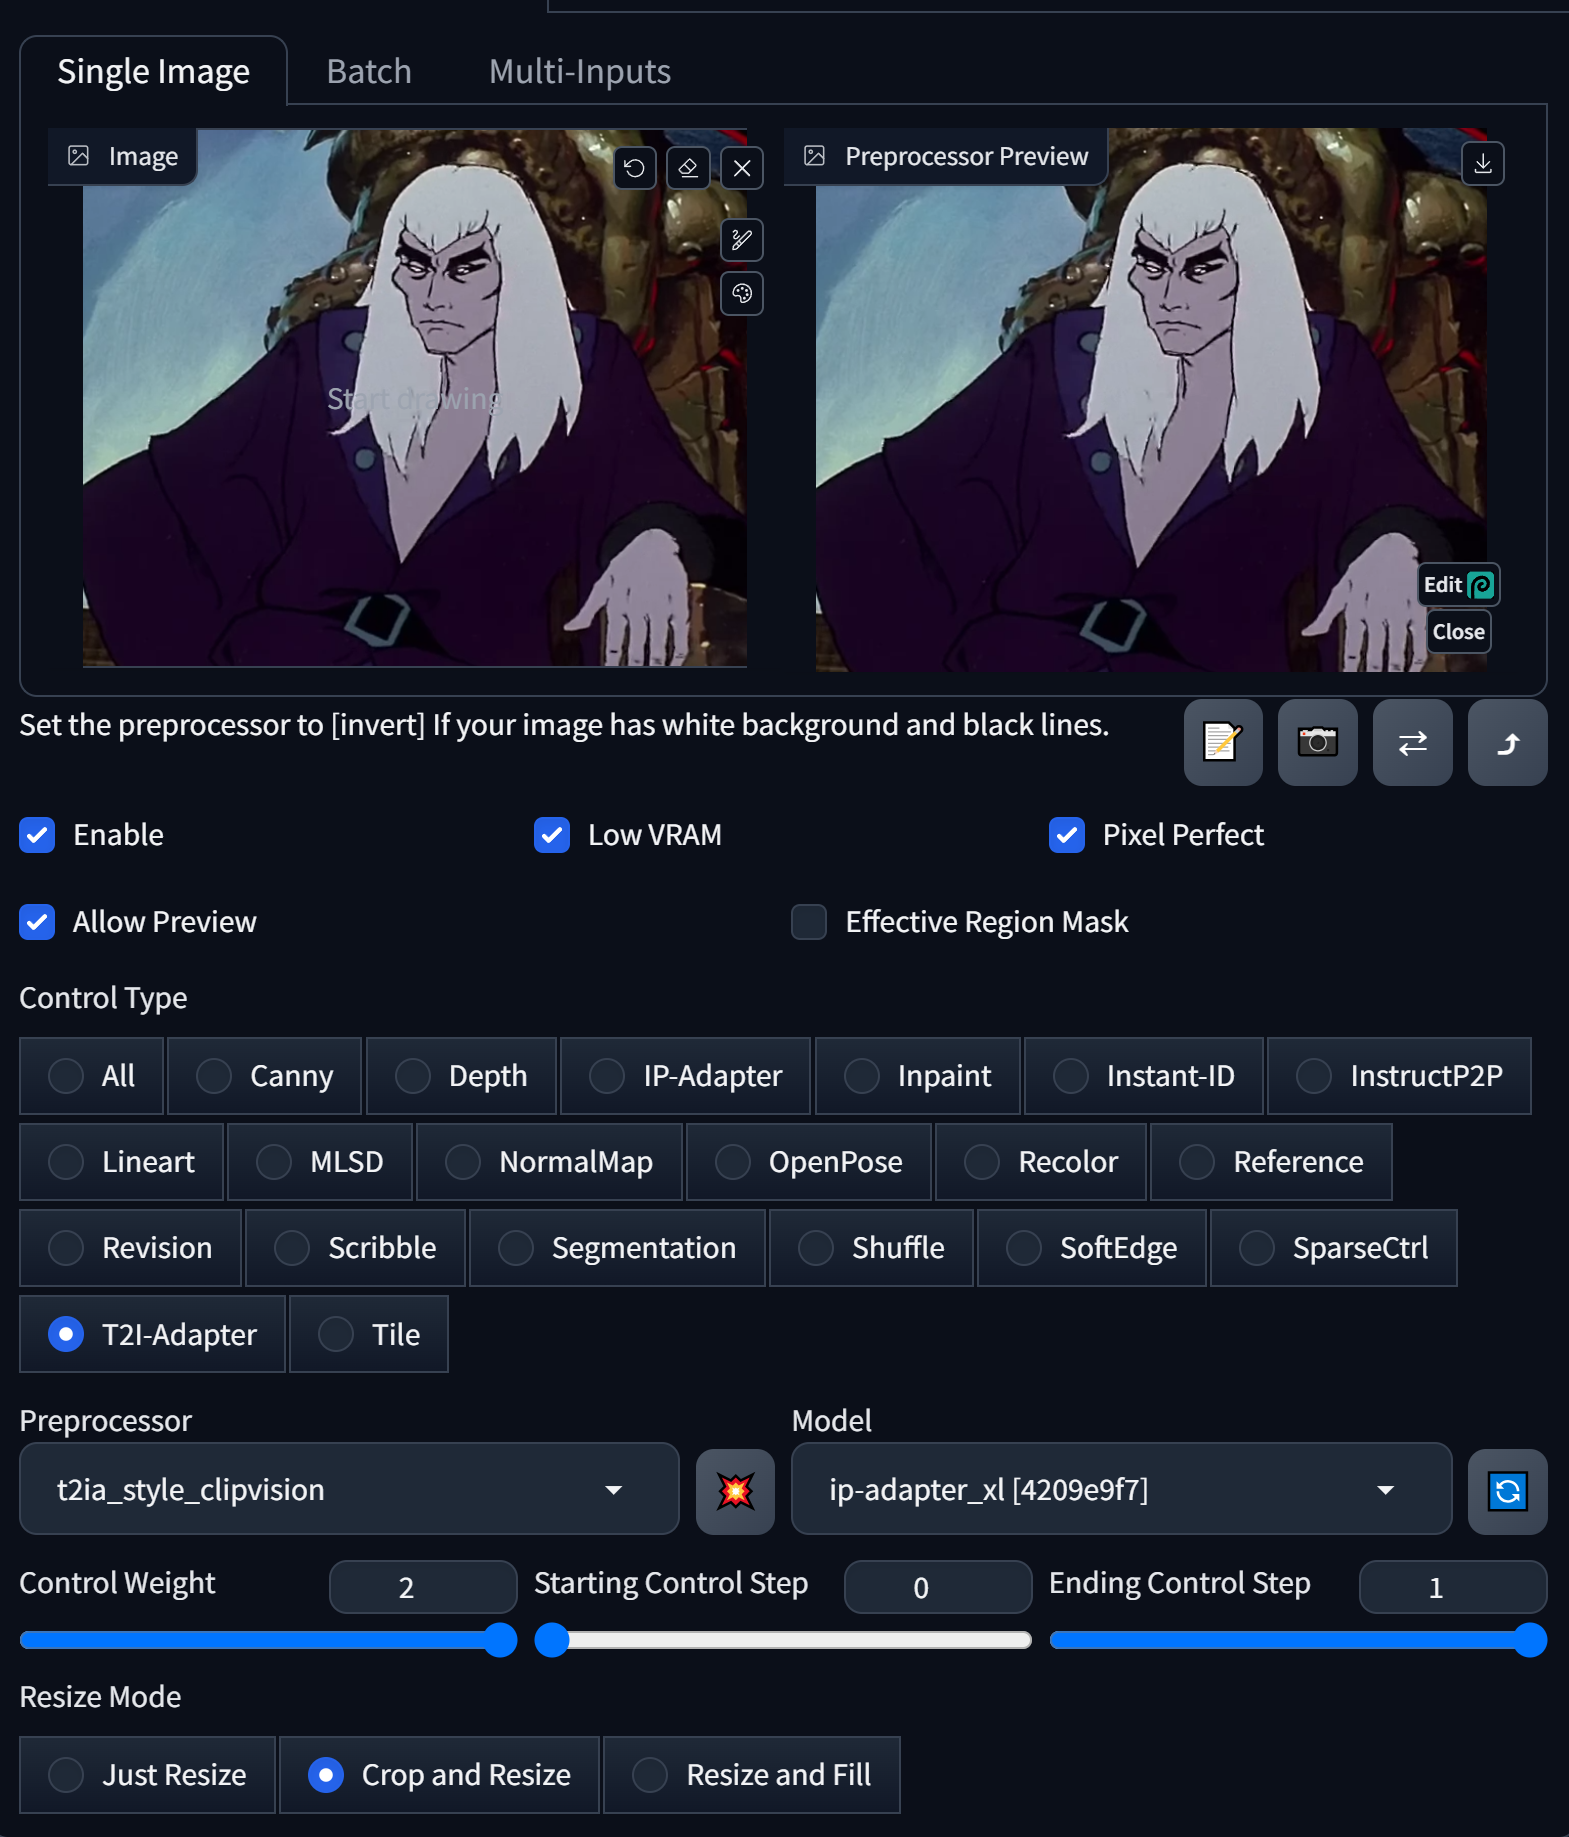The height and width of the screenshot is (1837, 1569).
Task: Switch to Multi-Inputs tab
Action: click(580, 71)
